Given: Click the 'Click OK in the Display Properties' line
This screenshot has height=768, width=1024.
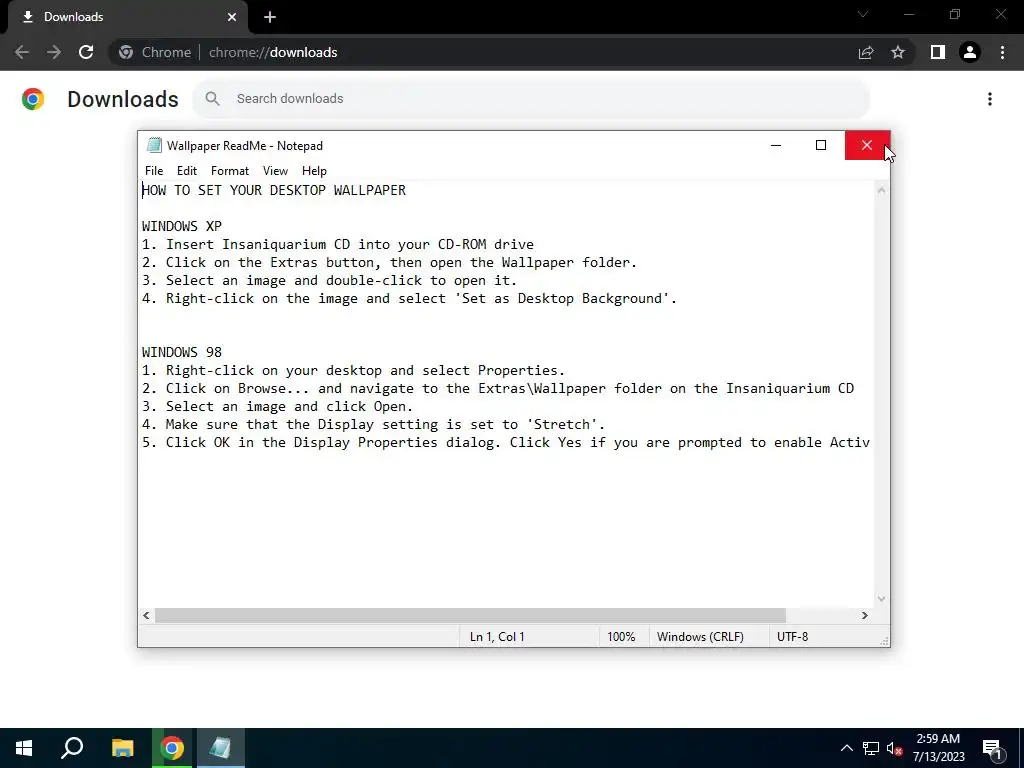Looking at the screenshot, I should (x=506, y=442).
